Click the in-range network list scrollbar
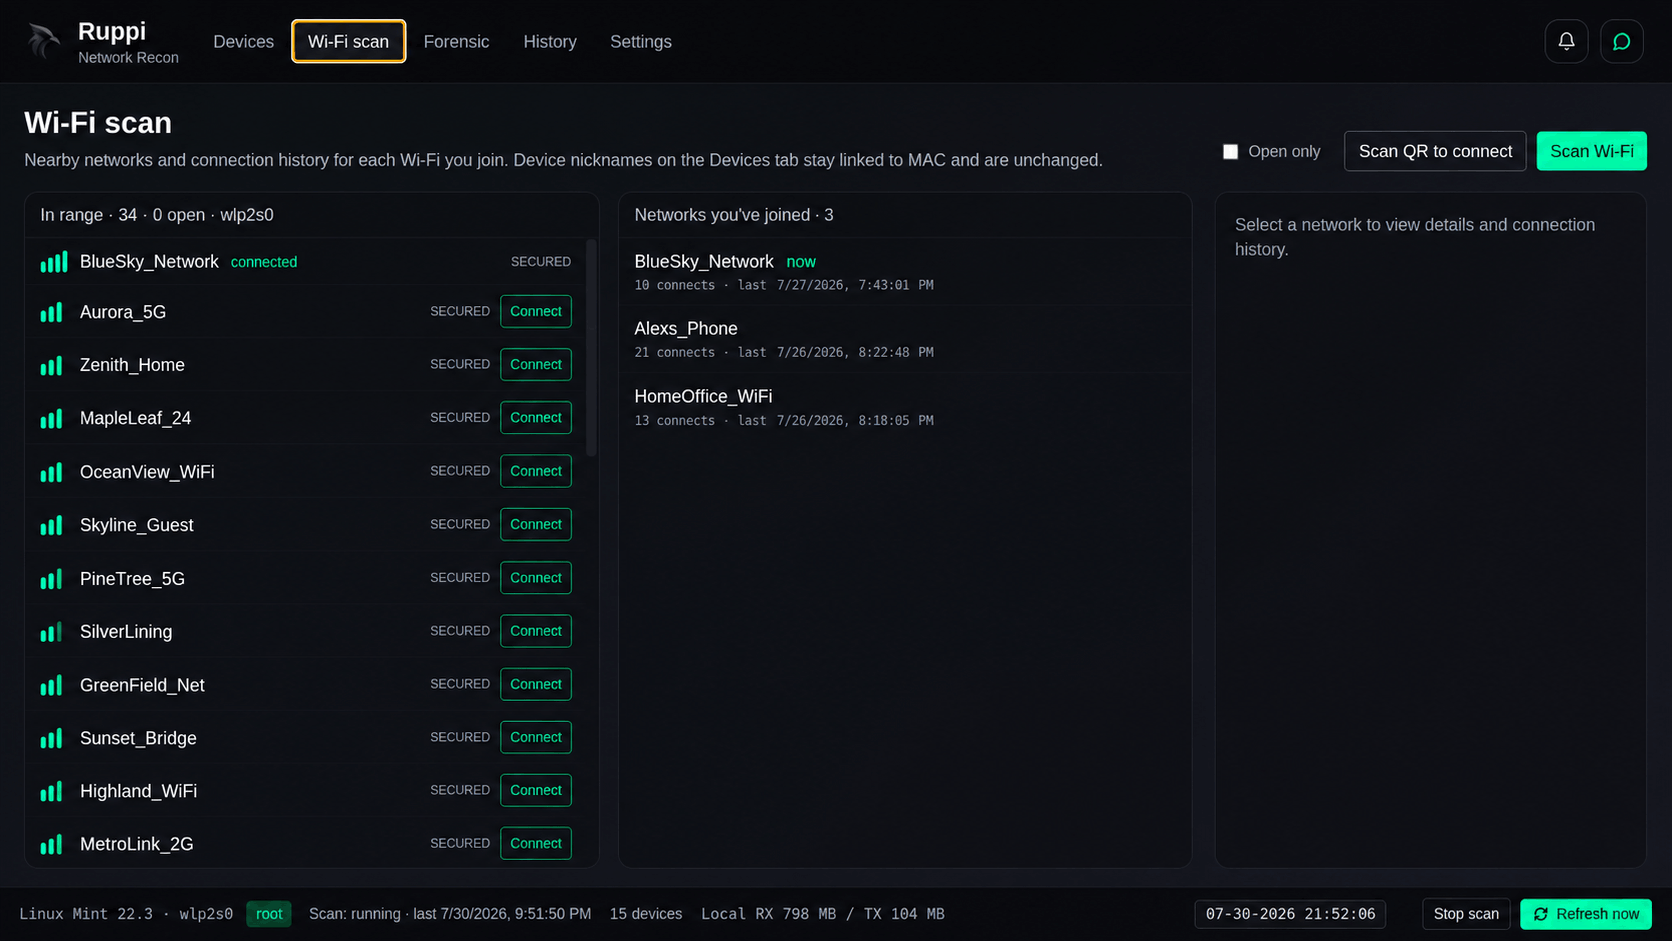 pos(591,347)
